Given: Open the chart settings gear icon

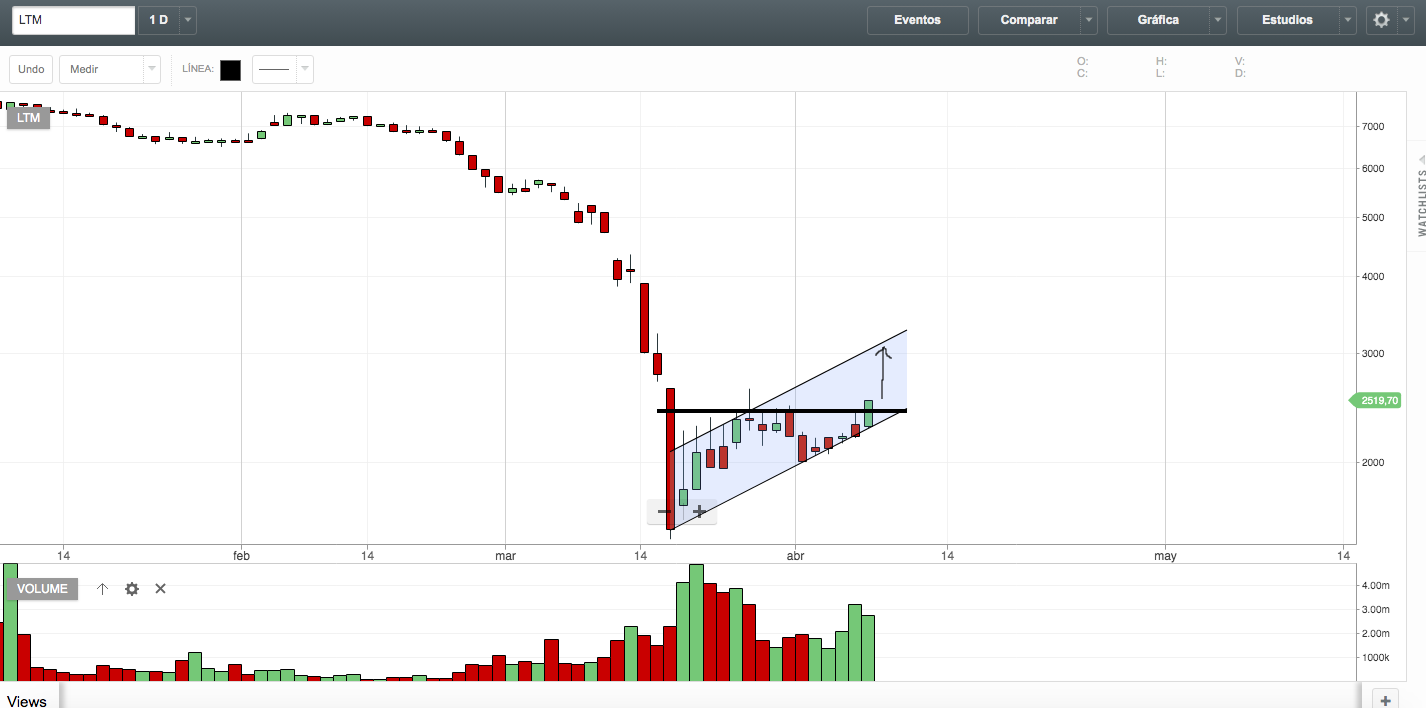Looking at the screenshot, I should pos(1381,20).
